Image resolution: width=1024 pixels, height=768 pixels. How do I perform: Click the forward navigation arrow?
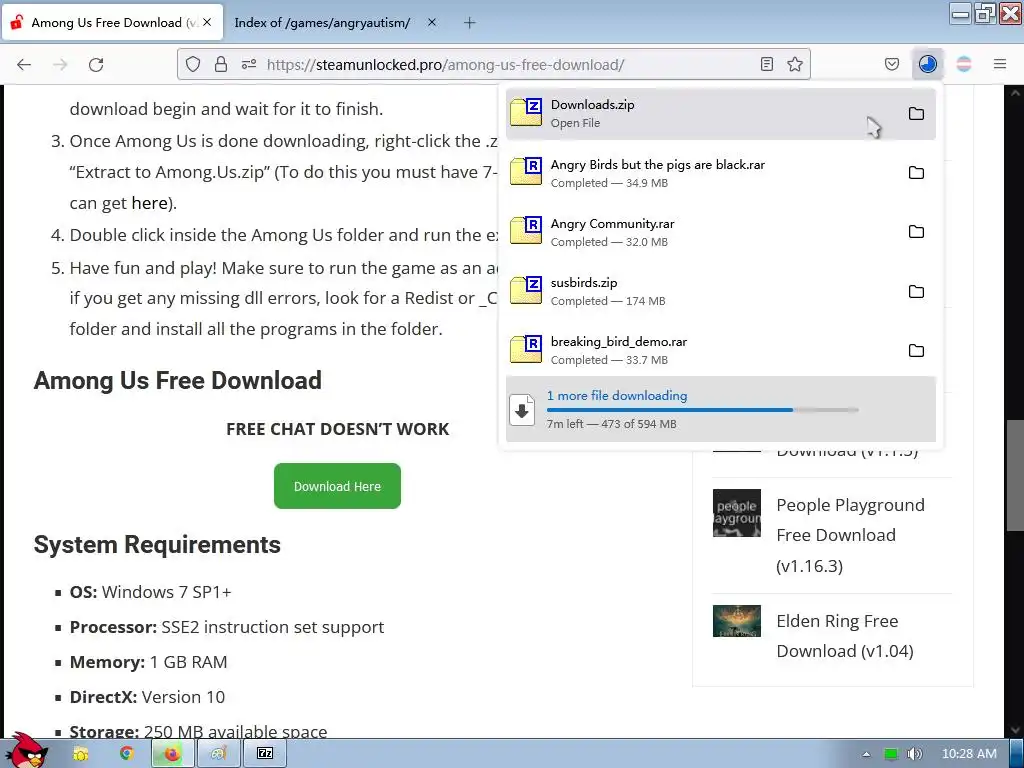point(60,64)
